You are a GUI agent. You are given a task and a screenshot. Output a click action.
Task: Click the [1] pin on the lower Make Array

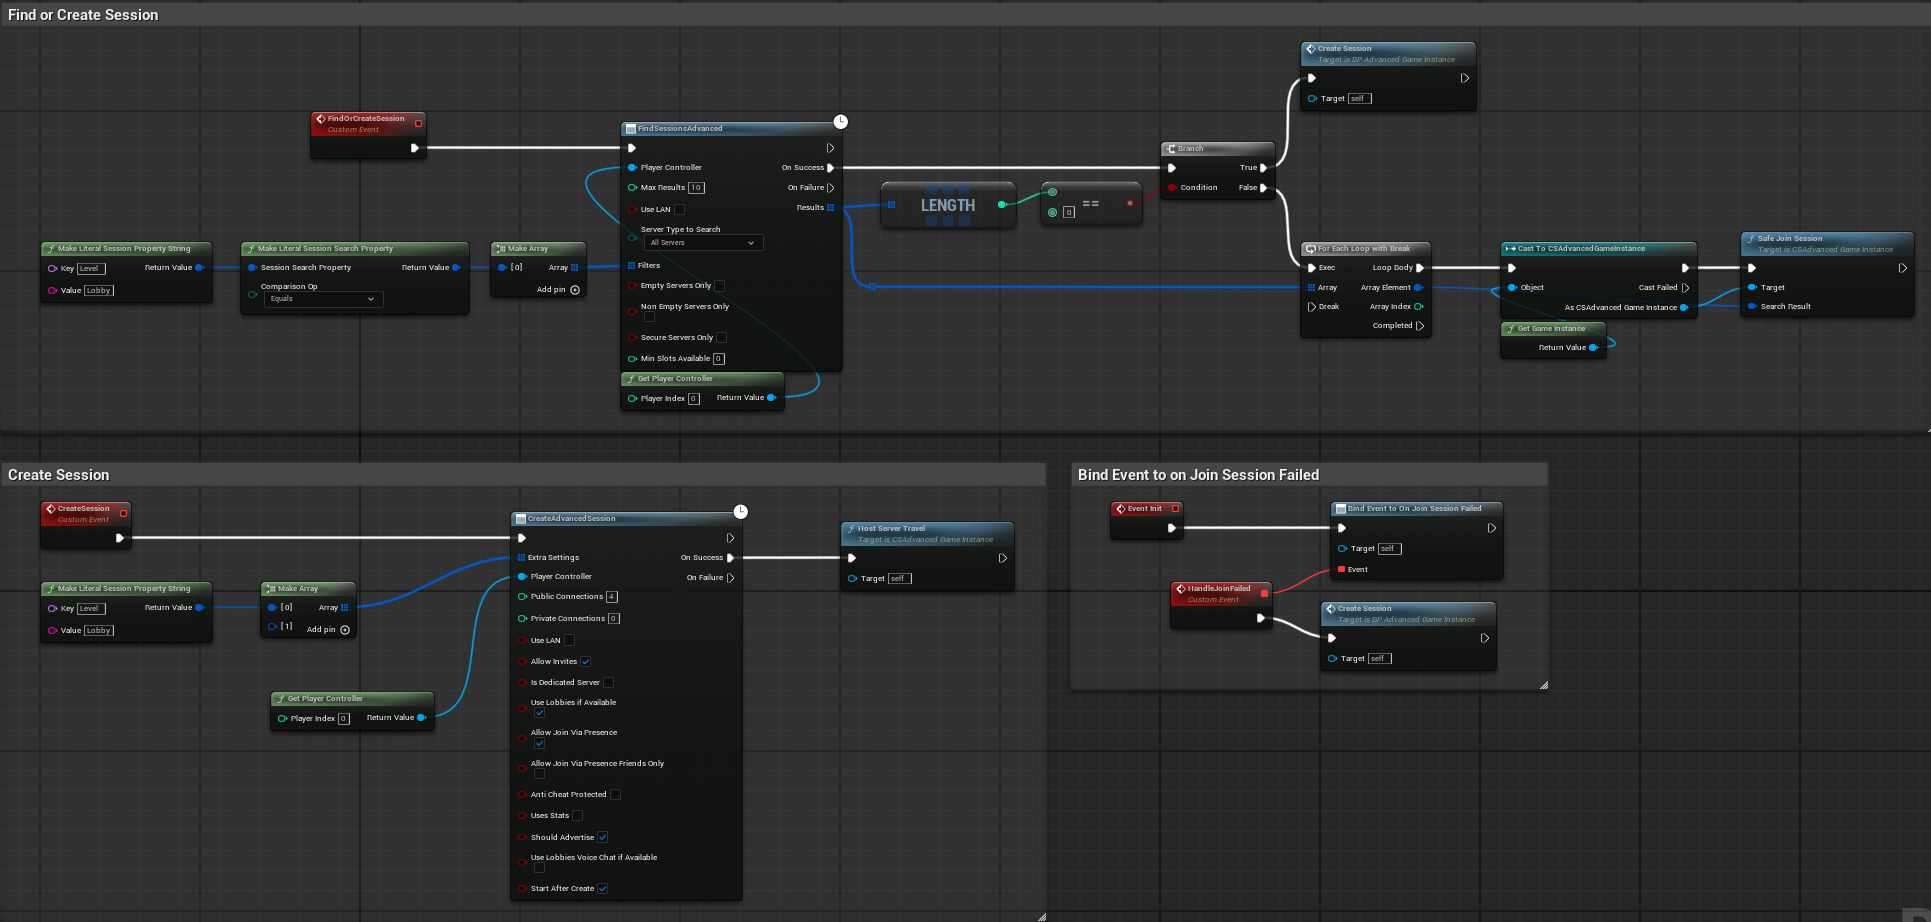272,627
